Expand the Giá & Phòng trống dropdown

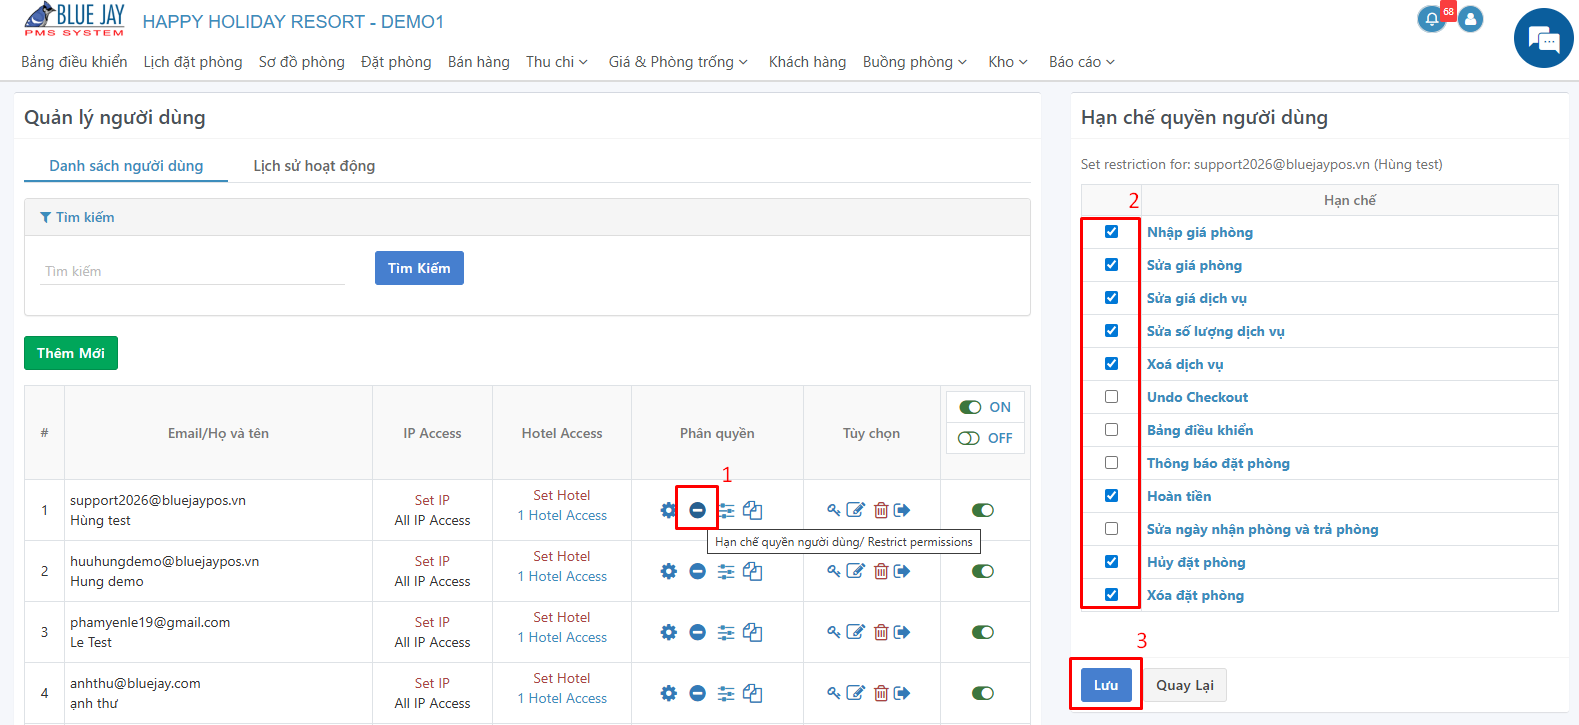click(678, 62)
